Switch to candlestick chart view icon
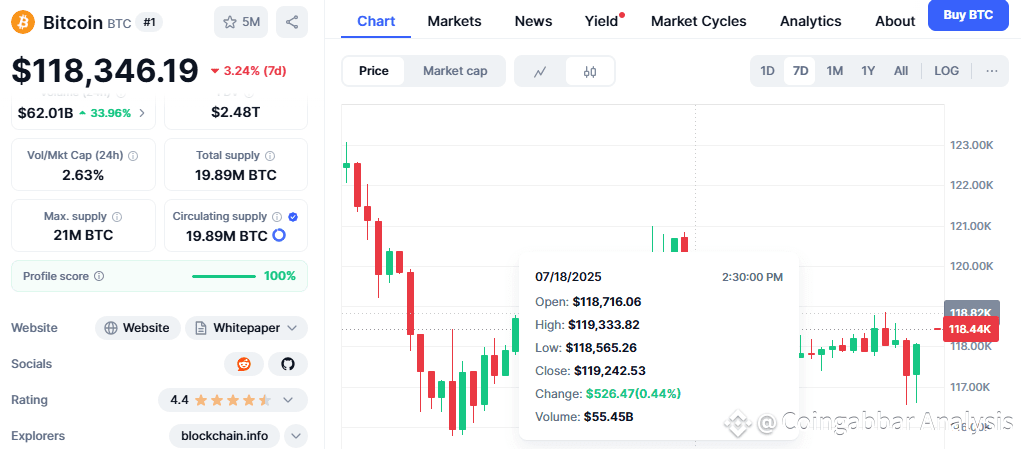1021x449 pixels. coord(590,71)
